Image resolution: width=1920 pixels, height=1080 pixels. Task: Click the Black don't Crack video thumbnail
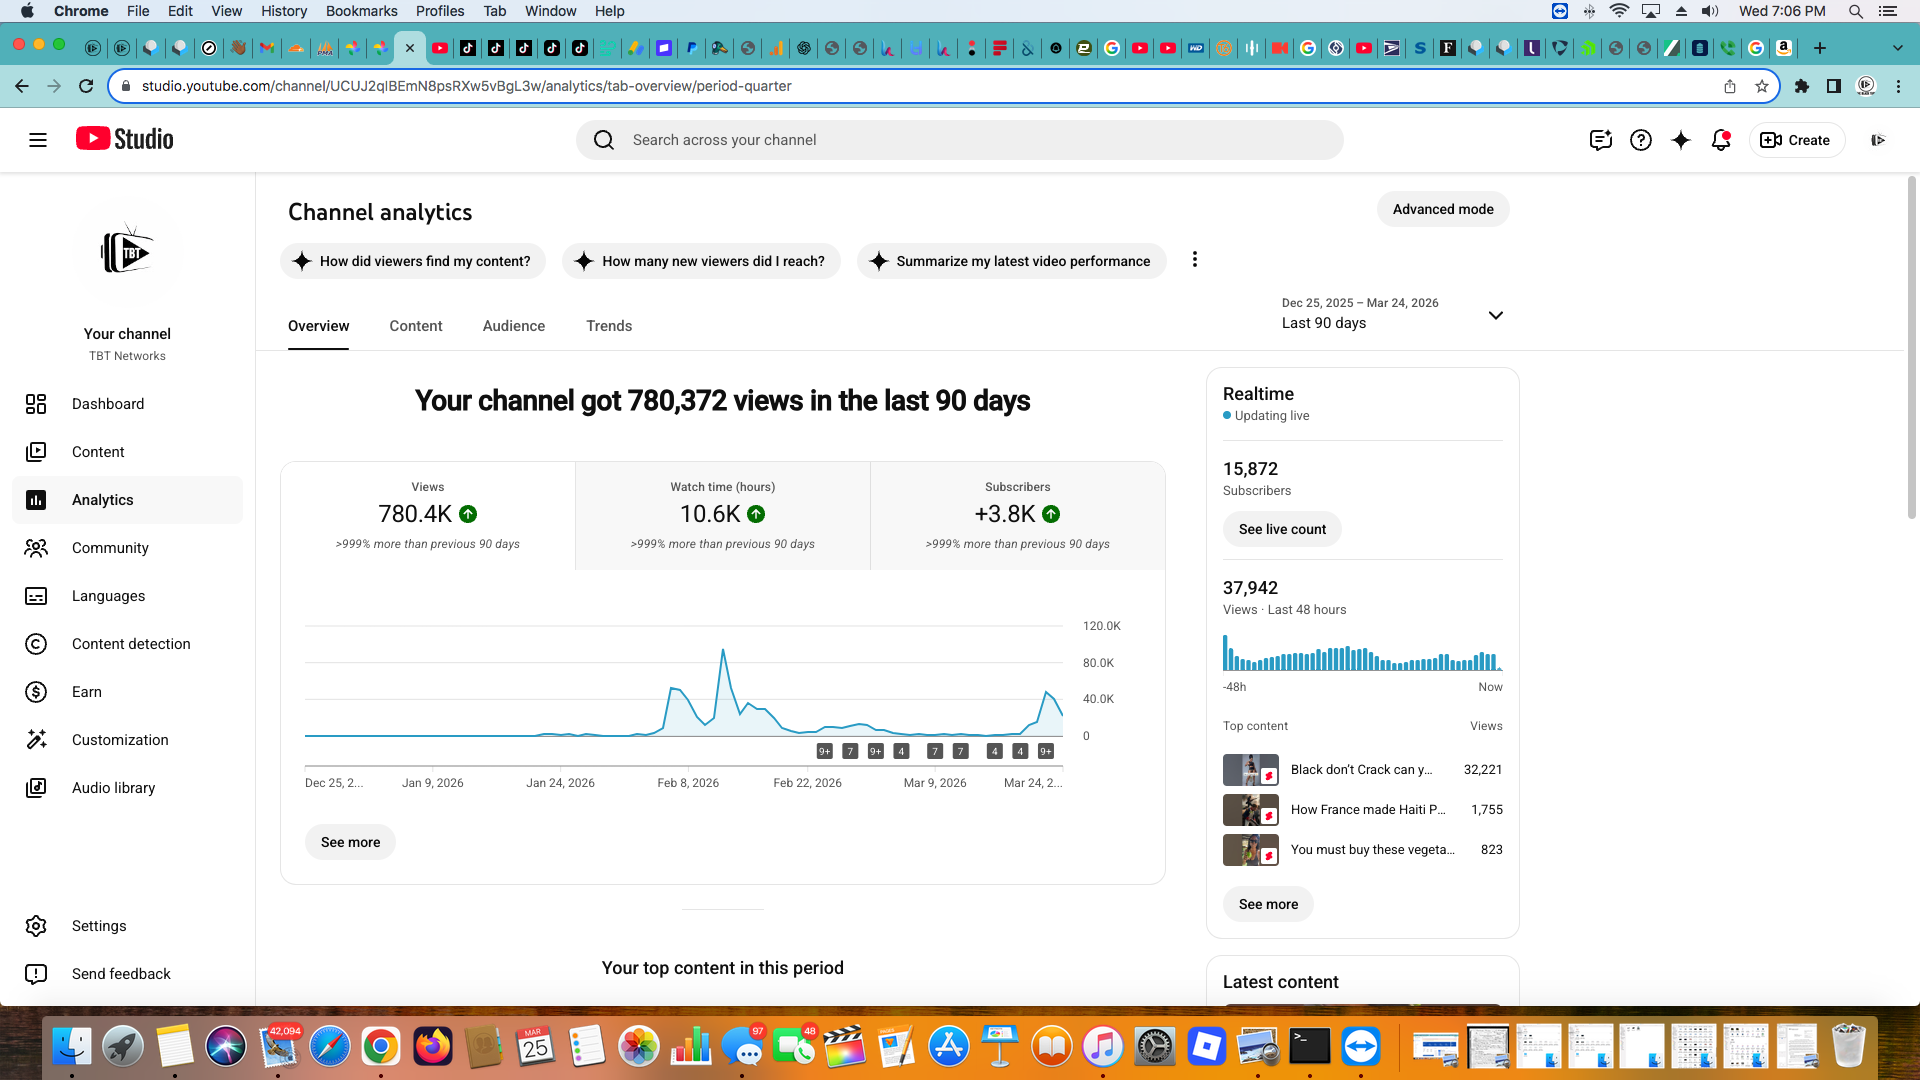[x=1250, y=770]
